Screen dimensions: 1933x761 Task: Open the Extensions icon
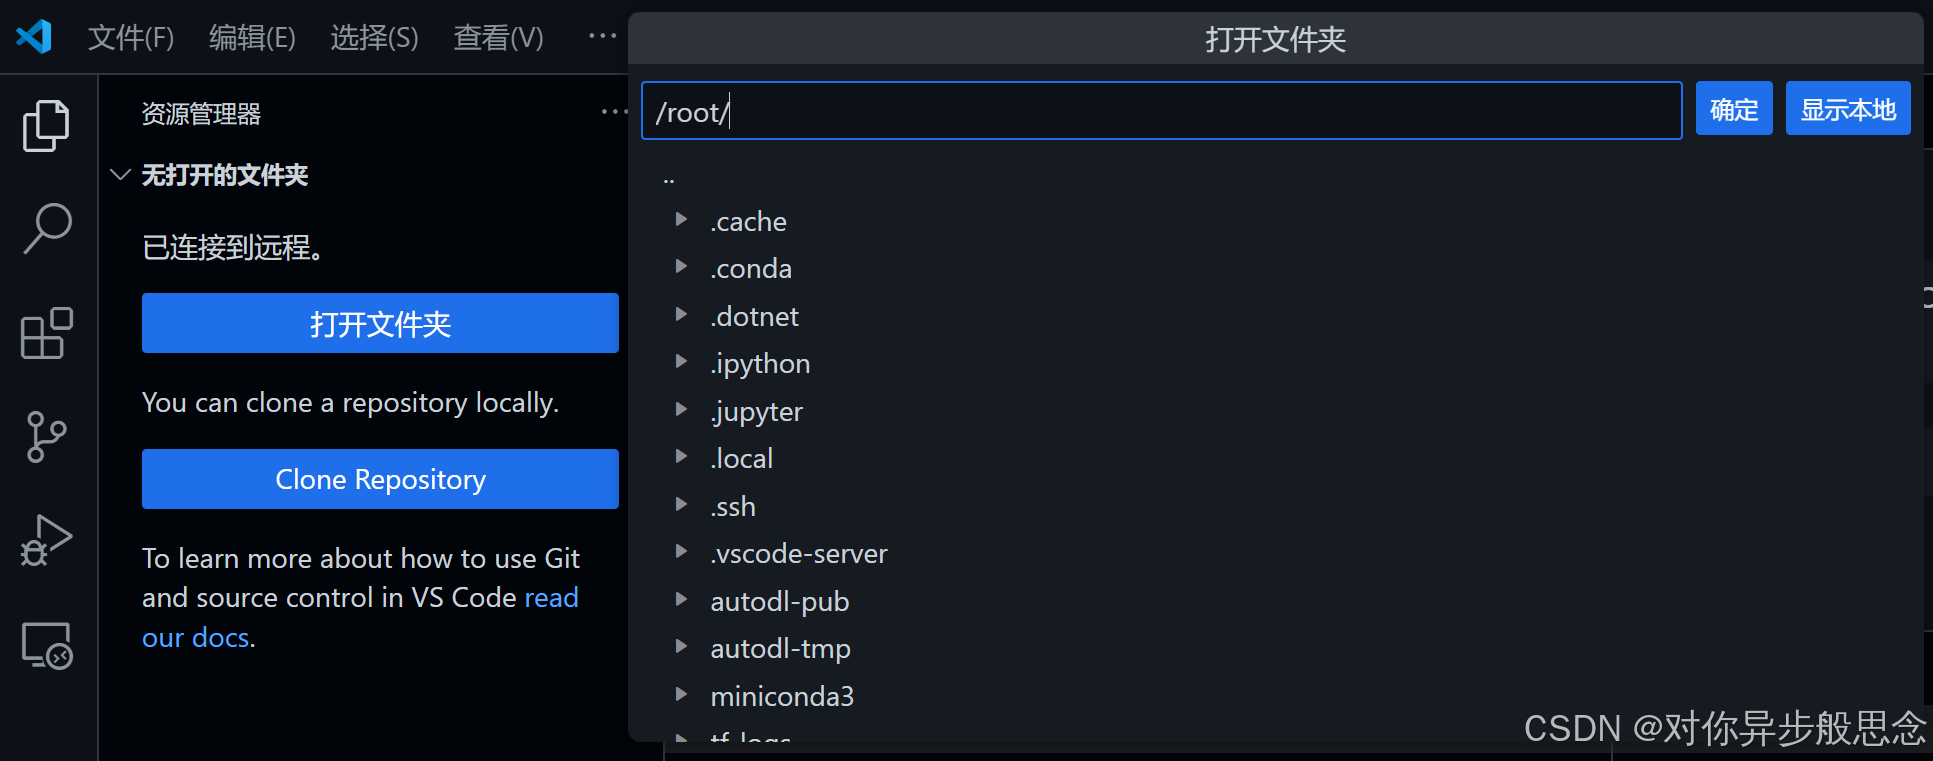(45, 333)
